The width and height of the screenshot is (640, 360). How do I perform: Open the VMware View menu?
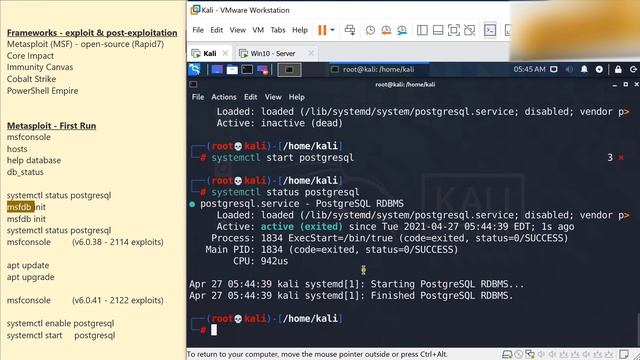(x=238, y=30)
